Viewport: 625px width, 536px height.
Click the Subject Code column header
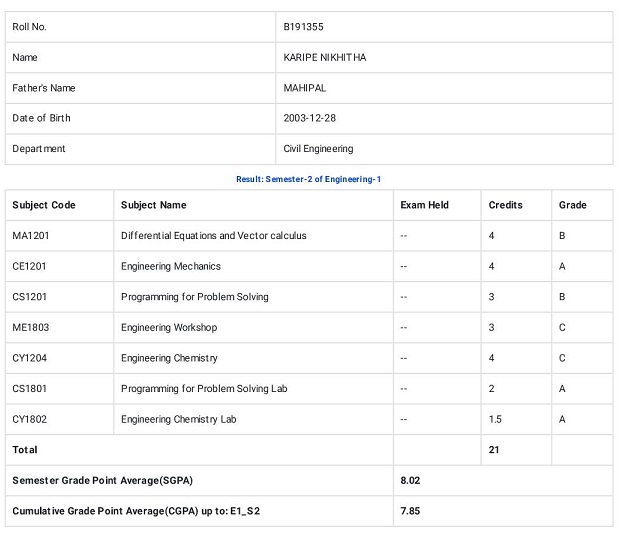pyautogui.click(x=44, y=205)
